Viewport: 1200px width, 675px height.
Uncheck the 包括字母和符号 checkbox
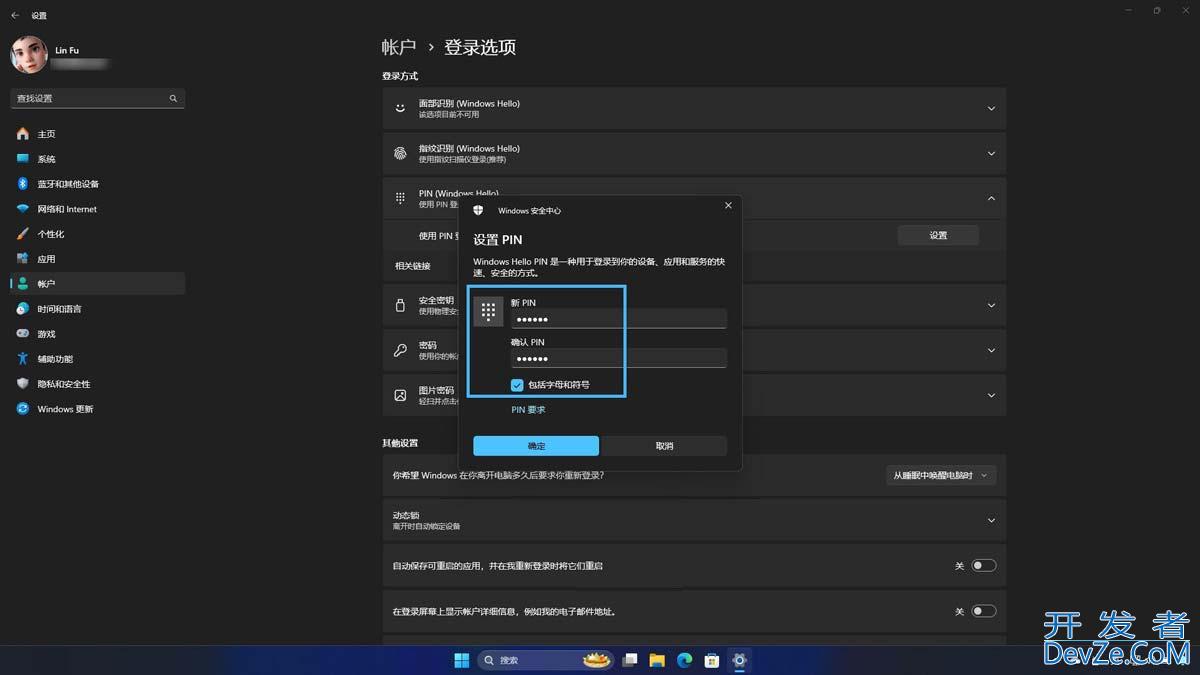517,385
